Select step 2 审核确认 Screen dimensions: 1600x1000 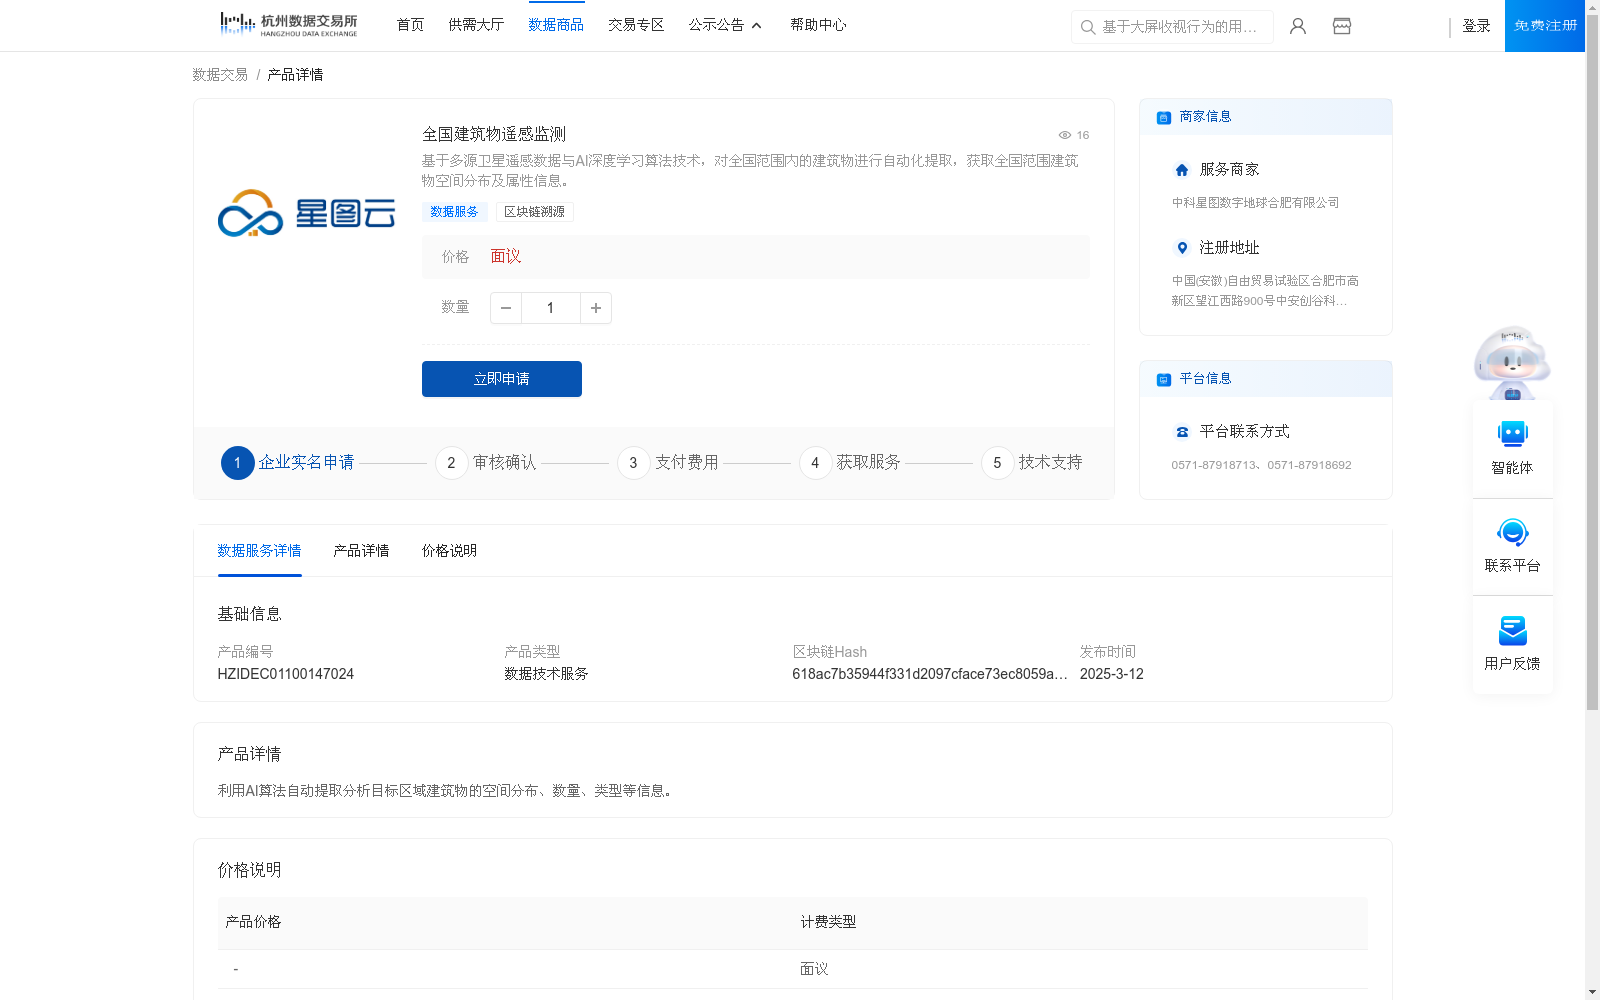[x=486, y=463]
